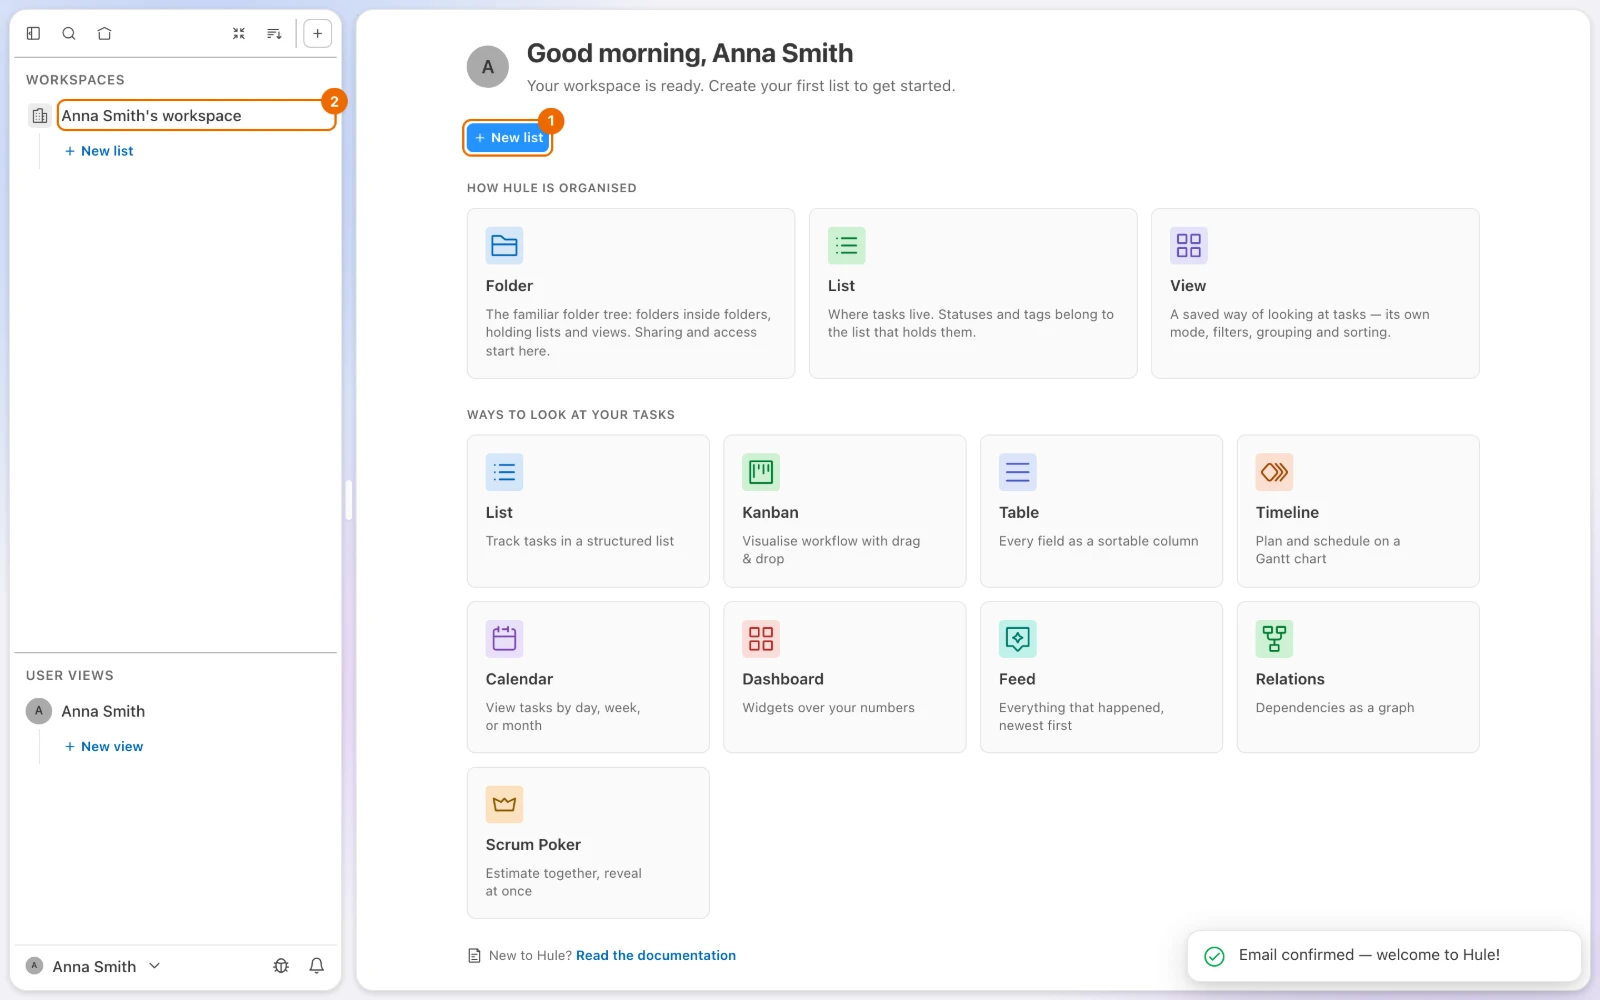Click the 'Good morning, Anna Smith' heading
Image resolution: width=1600 pixels, height=1000 pixels.
pos(690,53)
